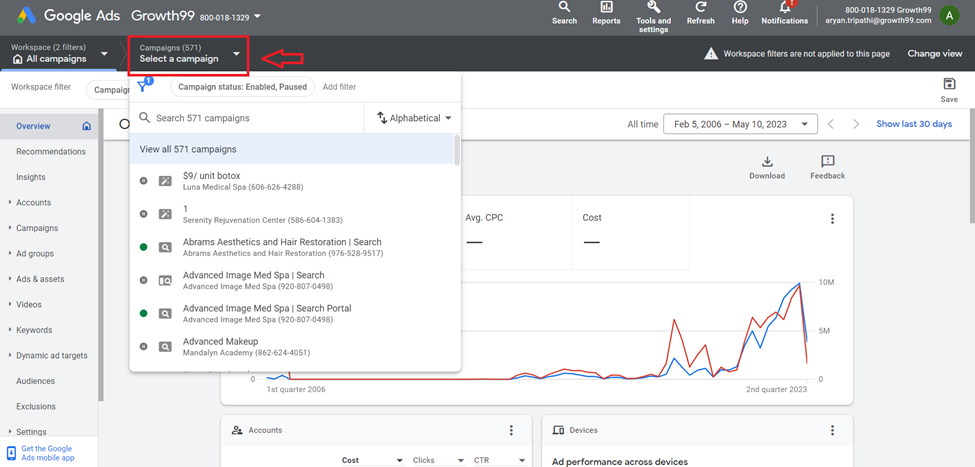Click the Download icon
The height and width of the screenshot is (467, 975).
point(767,162)
